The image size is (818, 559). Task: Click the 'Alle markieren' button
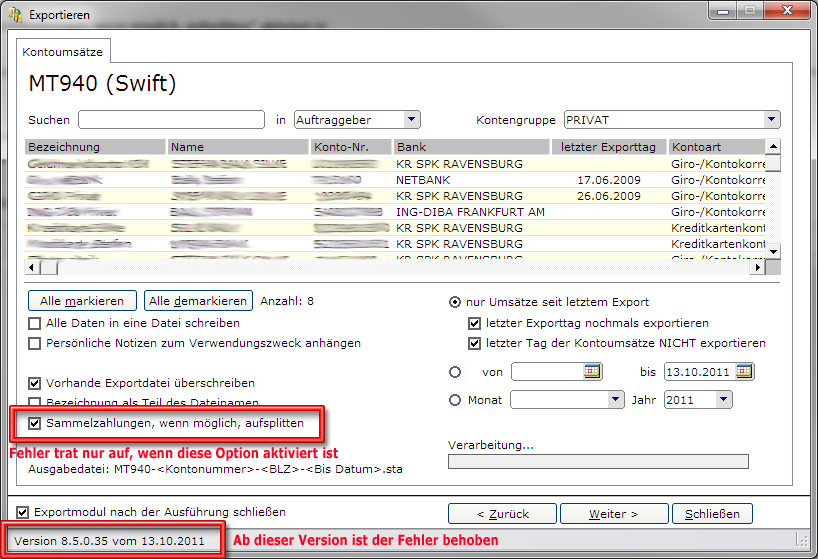tap(82, 301)
